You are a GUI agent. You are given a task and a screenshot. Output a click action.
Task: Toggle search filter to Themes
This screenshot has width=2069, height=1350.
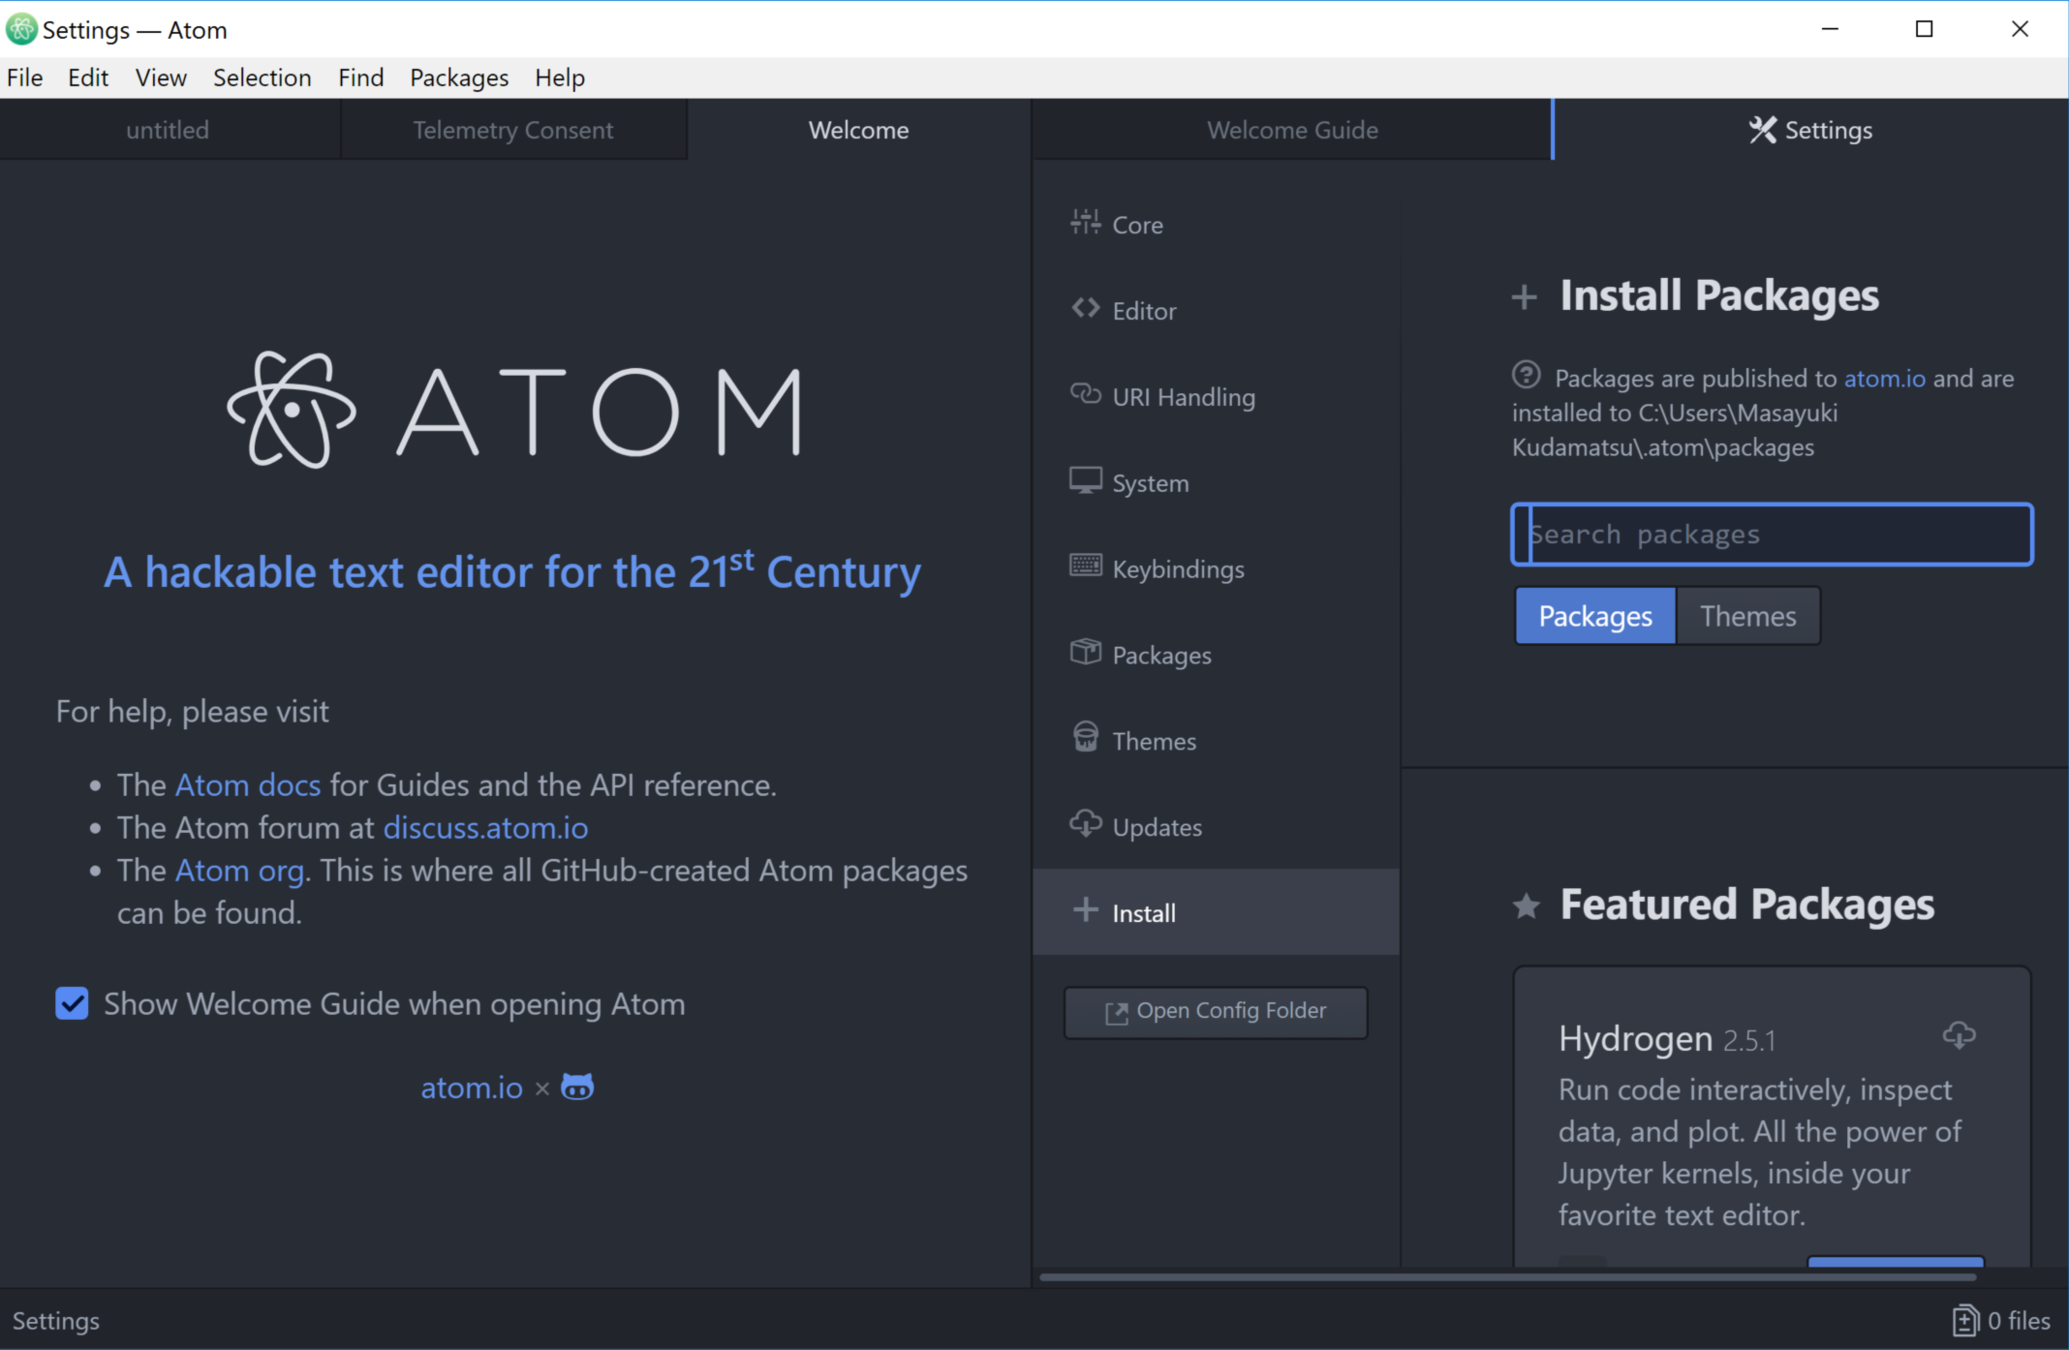click(x=1747, y=616)
